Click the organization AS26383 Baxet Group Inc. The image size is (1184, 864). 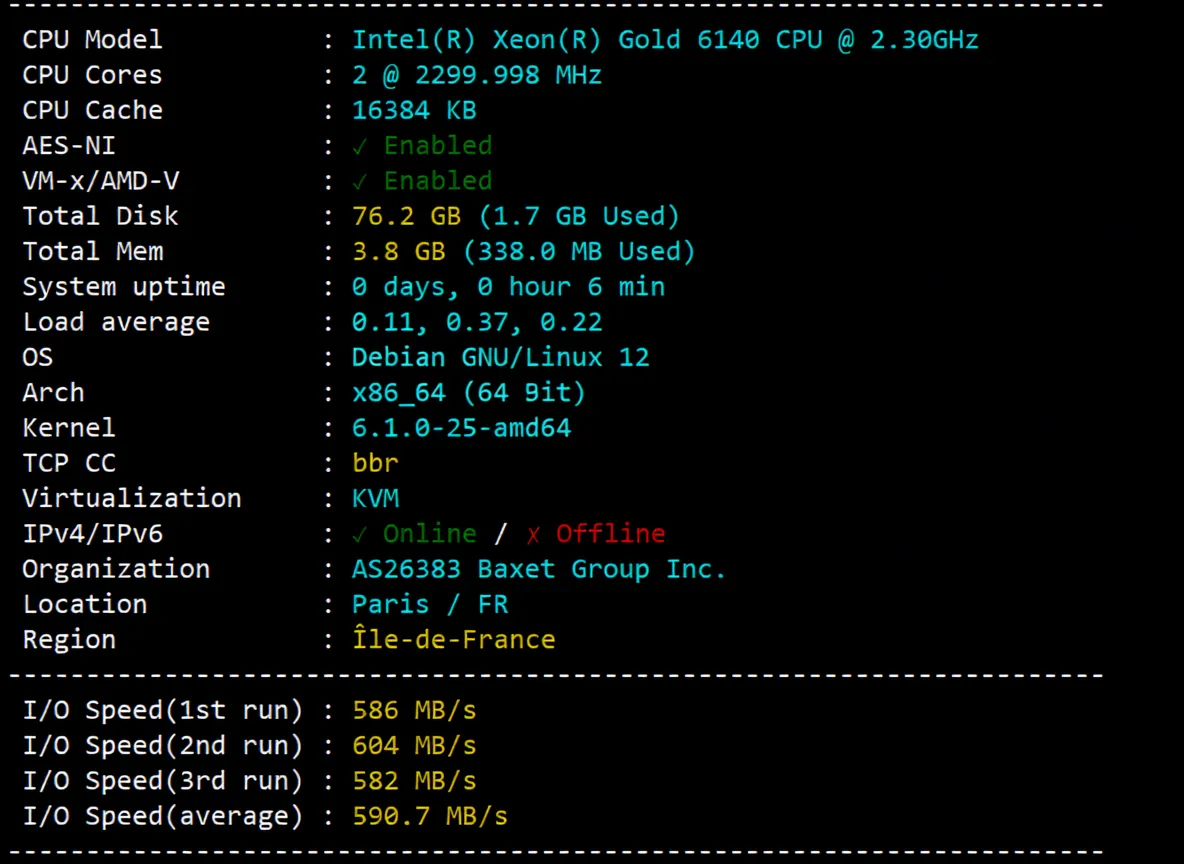[x=539, y=569]
